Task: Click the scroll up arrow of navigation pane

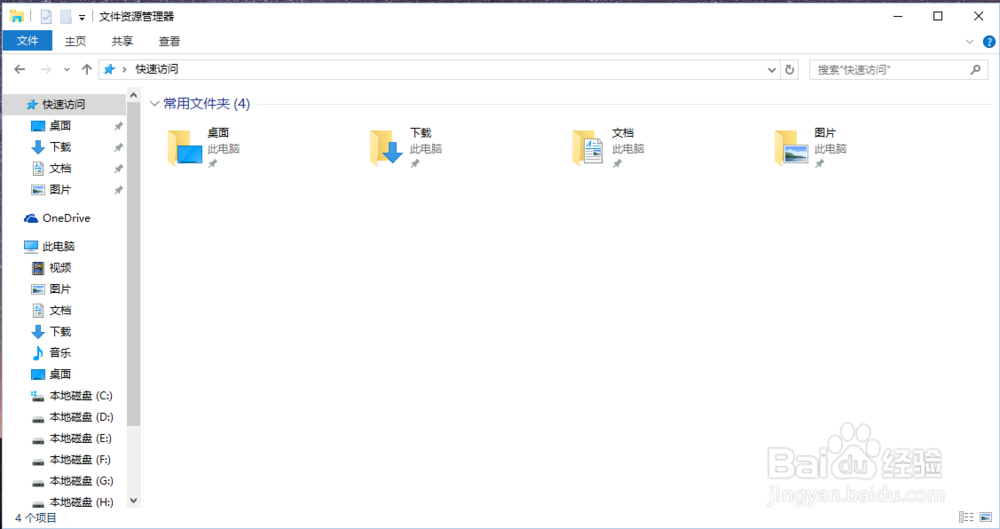Action: tap(133, 95)
